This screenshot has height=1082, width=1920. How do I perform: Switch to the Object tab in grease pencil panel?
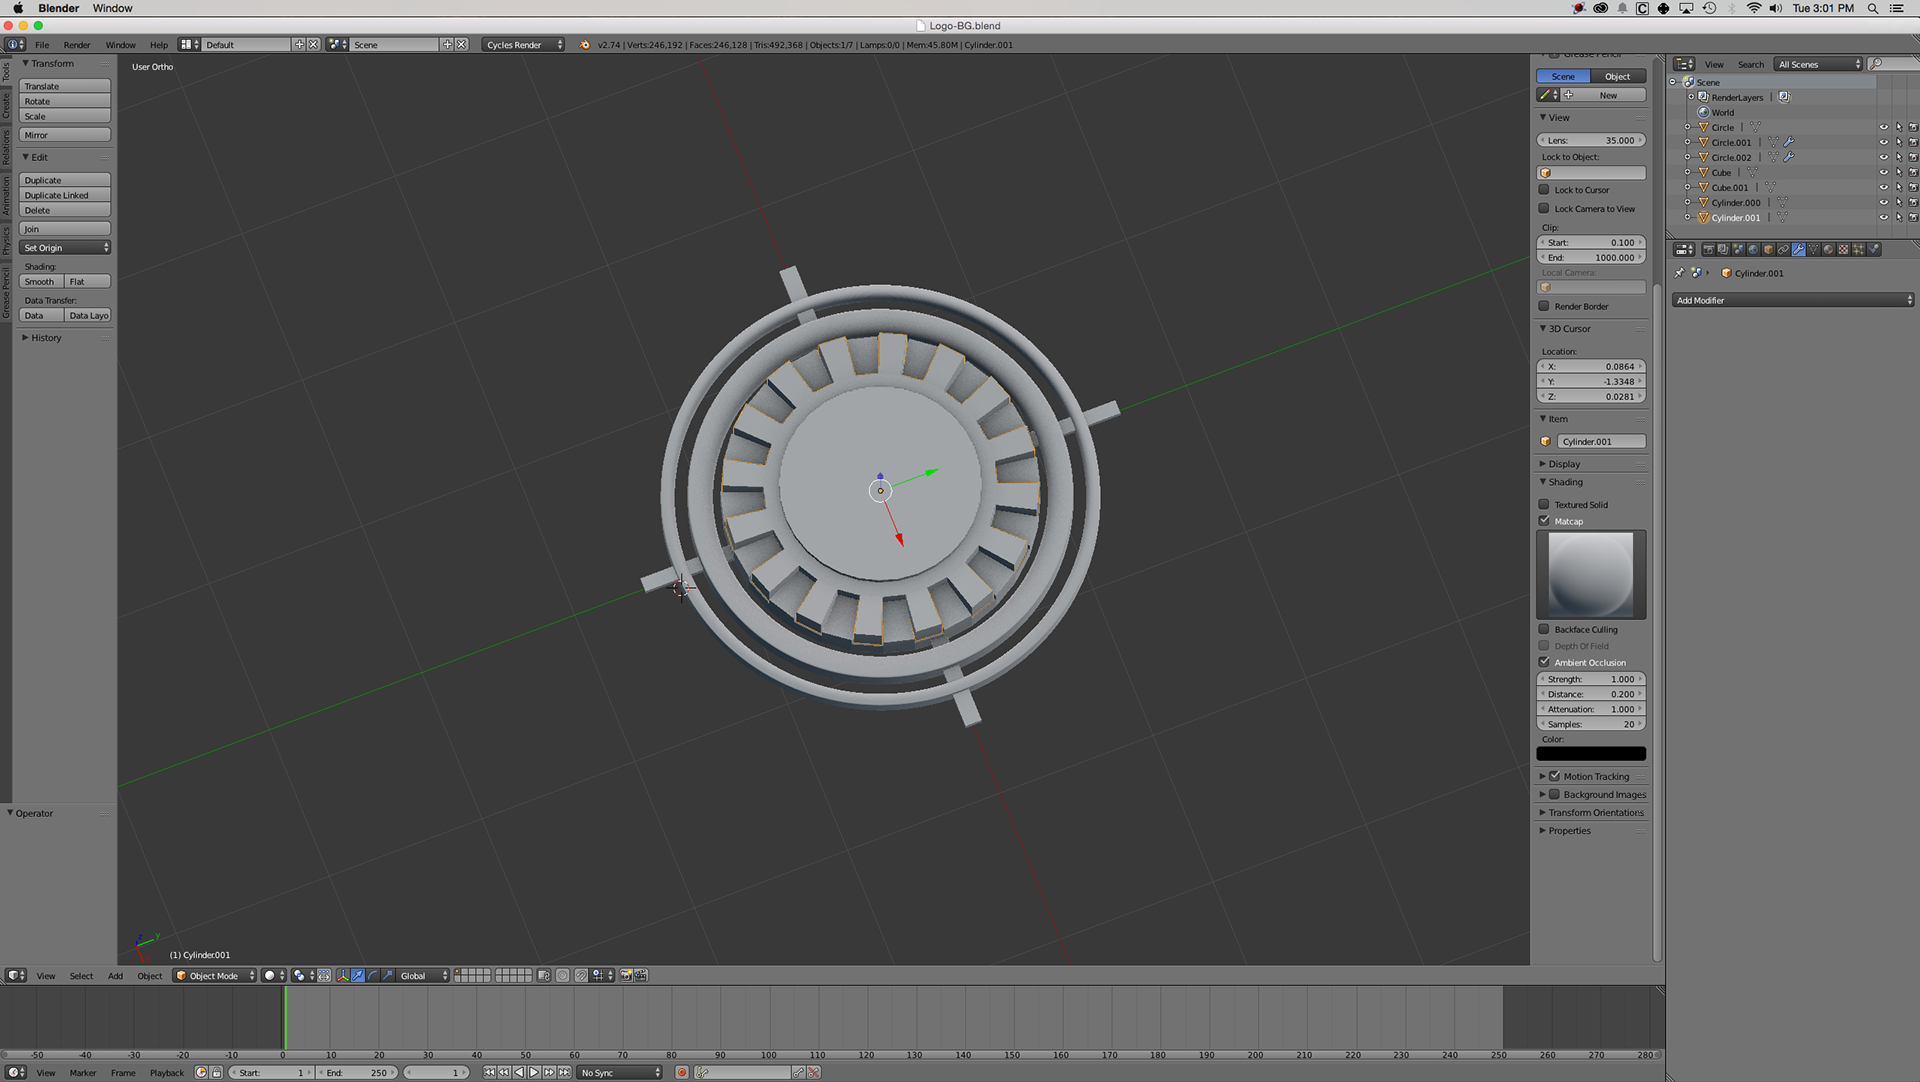[x=1617, y=77]
